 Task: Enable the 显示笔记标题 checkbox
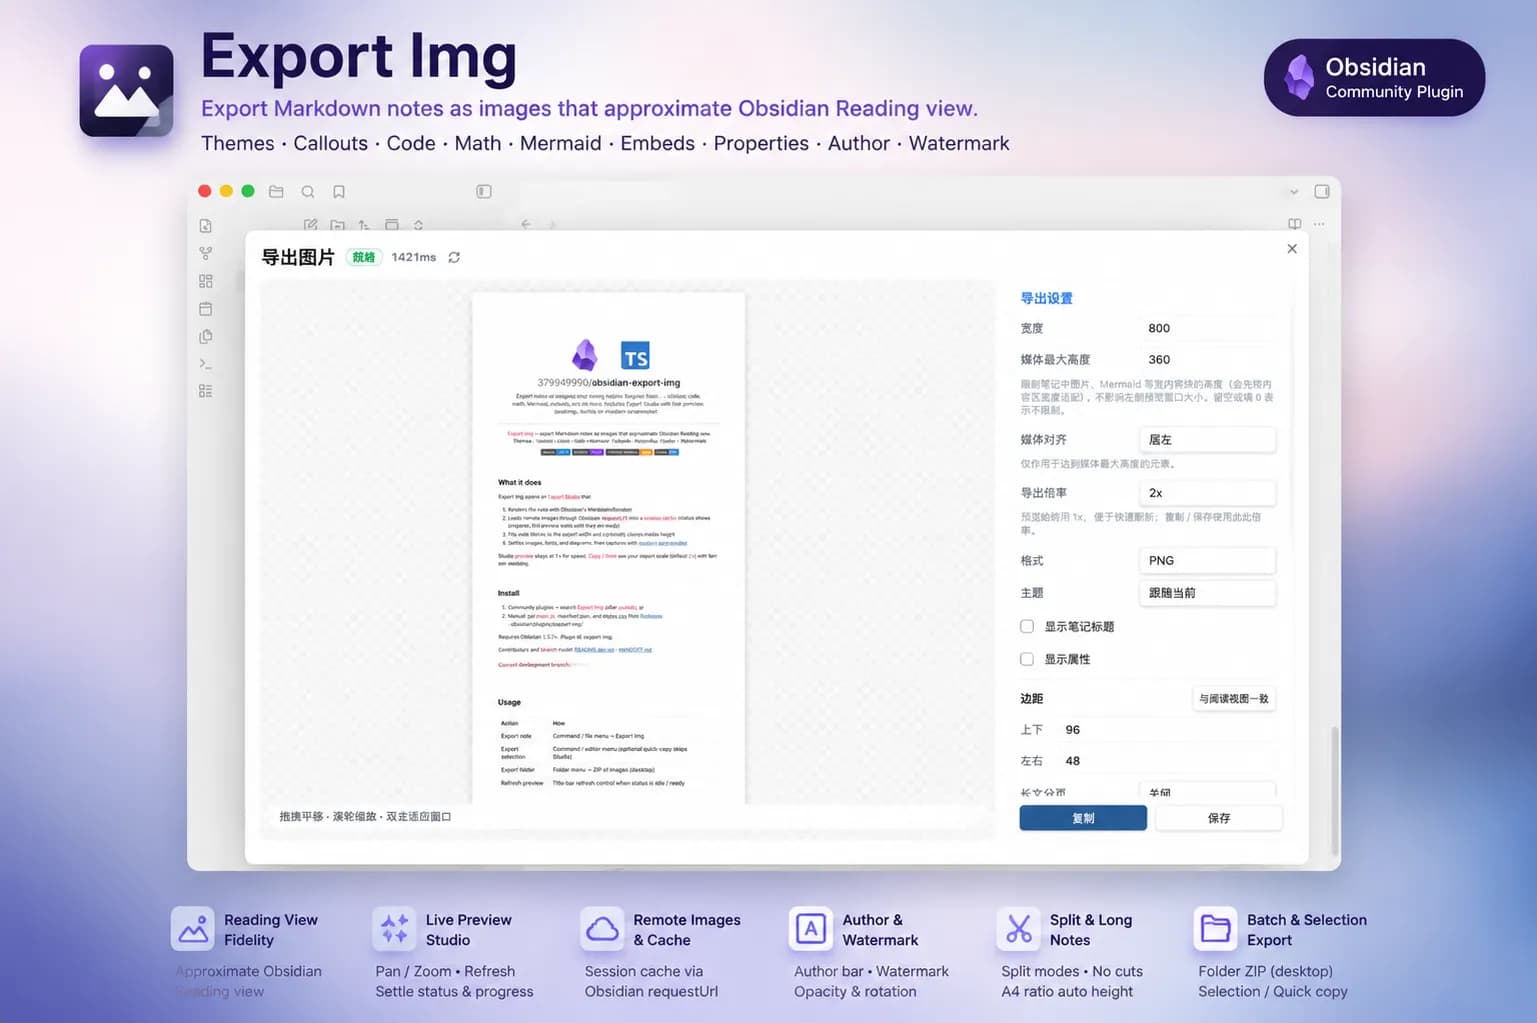click(x=1026, y=626)
